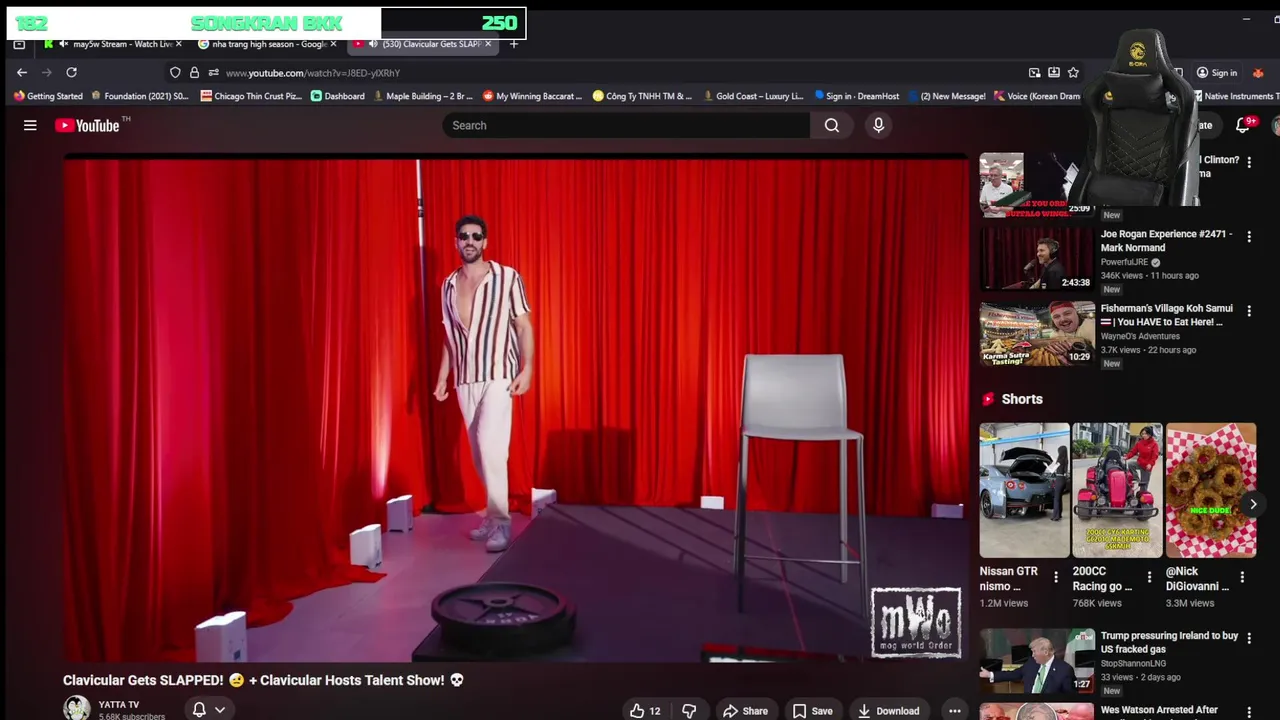The image size is (1280, 720).
Task: Open Nick DiGiovanni short thumbnail
Action: [1210, 490]
